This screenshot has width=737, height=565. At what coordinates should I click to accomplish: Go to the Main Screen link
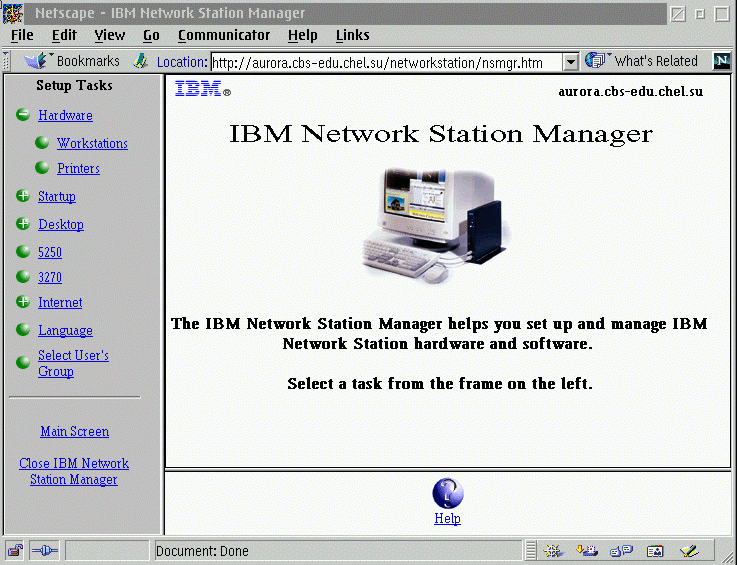click(x=75, y=432)
